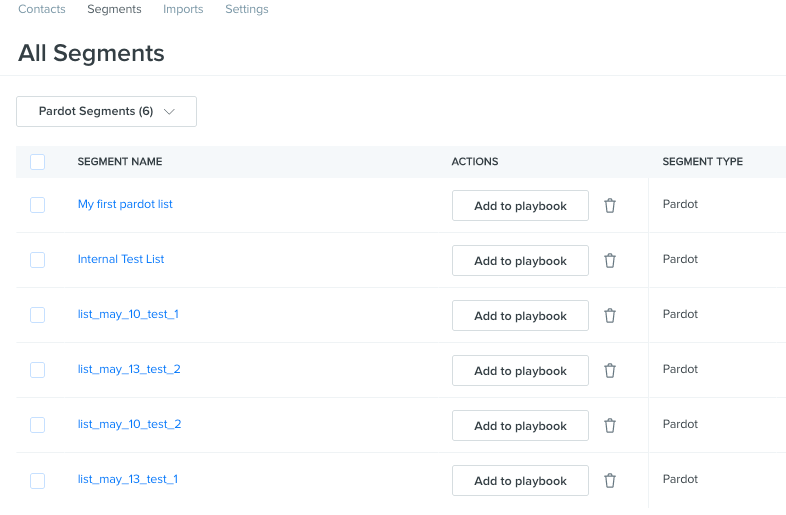
Task: Open segment link list_may_13_test_2
Action: (x=129, y=370)
